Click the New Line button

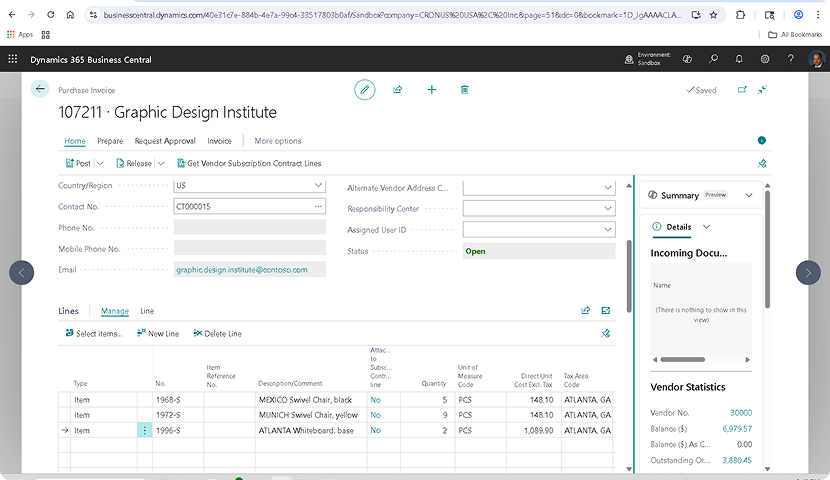[x=156, y=333]
